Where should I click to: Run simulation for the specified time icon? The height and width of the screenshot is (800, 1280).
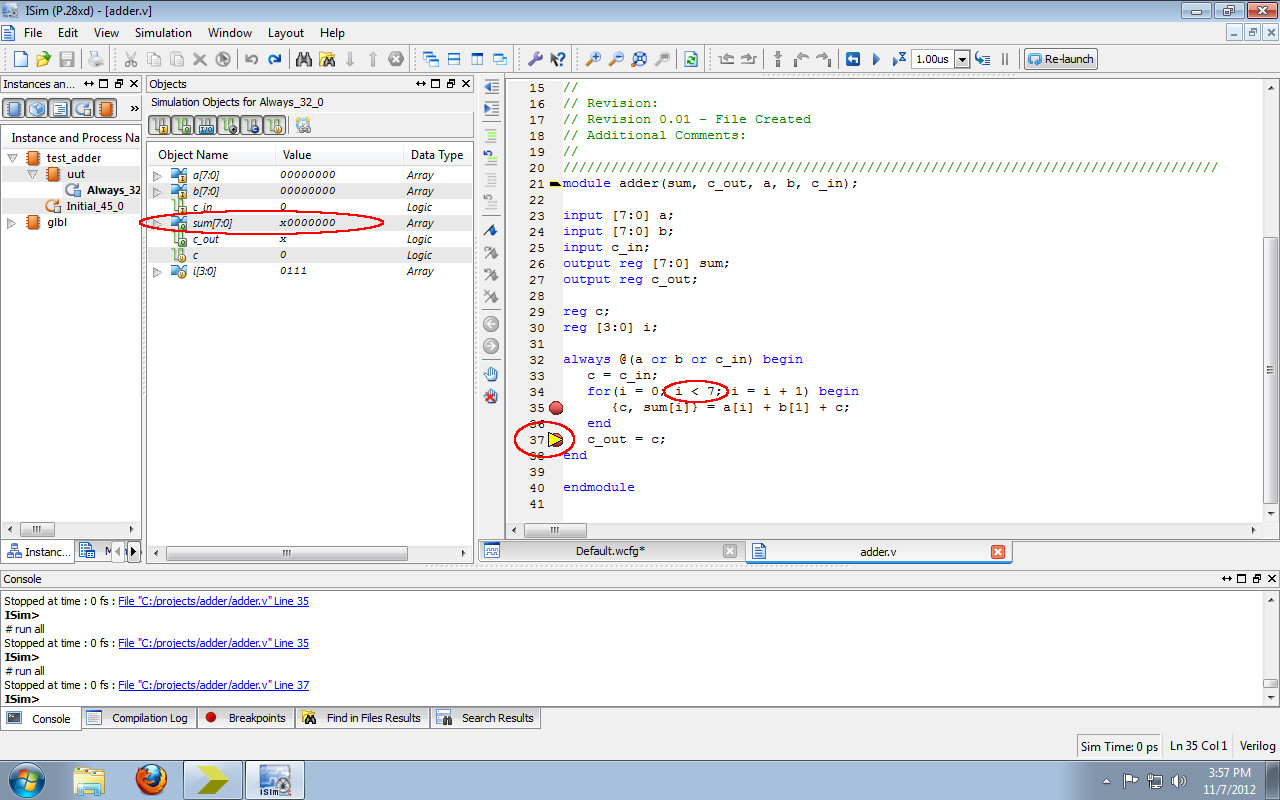[x=898, y=58]
